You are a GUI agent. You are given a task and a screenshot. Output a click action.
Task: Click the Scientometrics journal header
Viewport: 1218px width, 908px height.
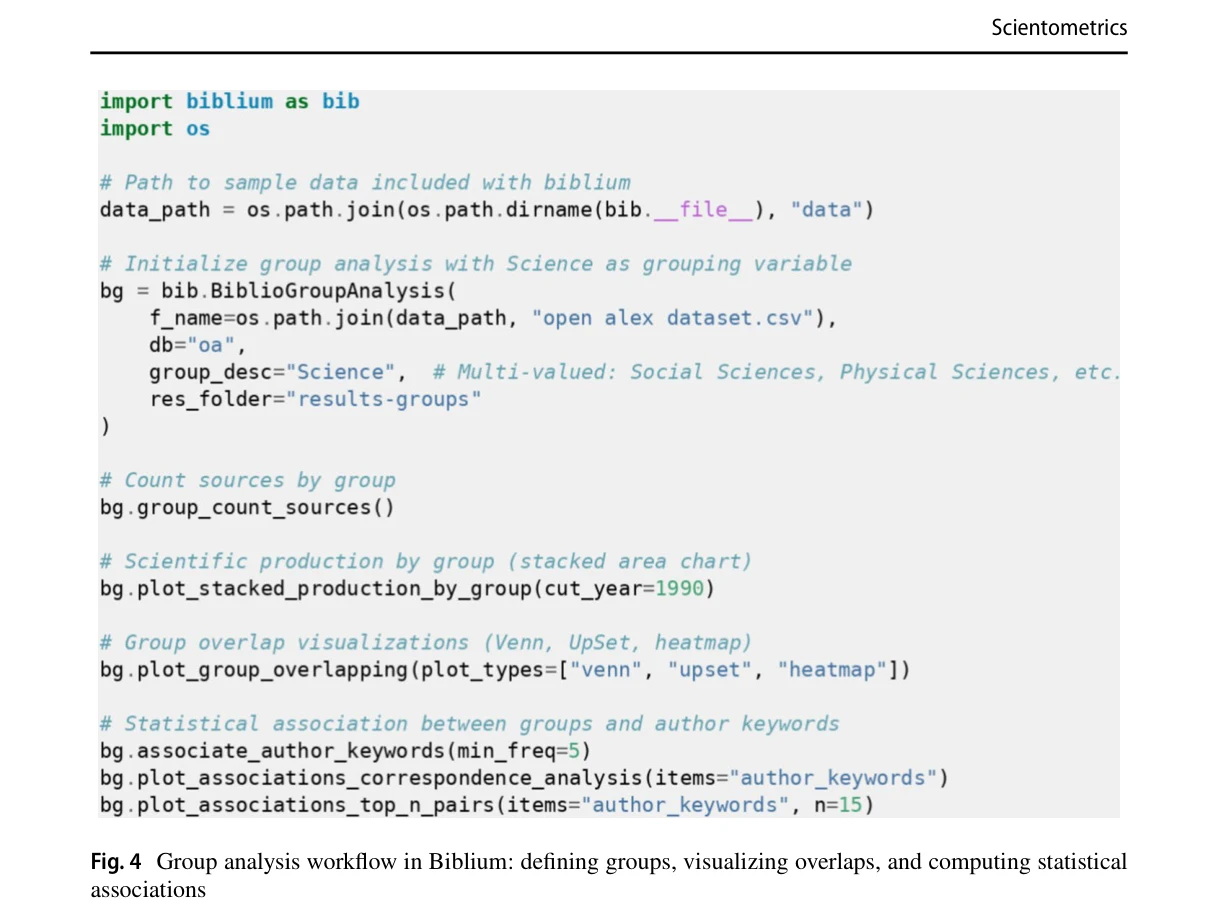[1058, 28]
